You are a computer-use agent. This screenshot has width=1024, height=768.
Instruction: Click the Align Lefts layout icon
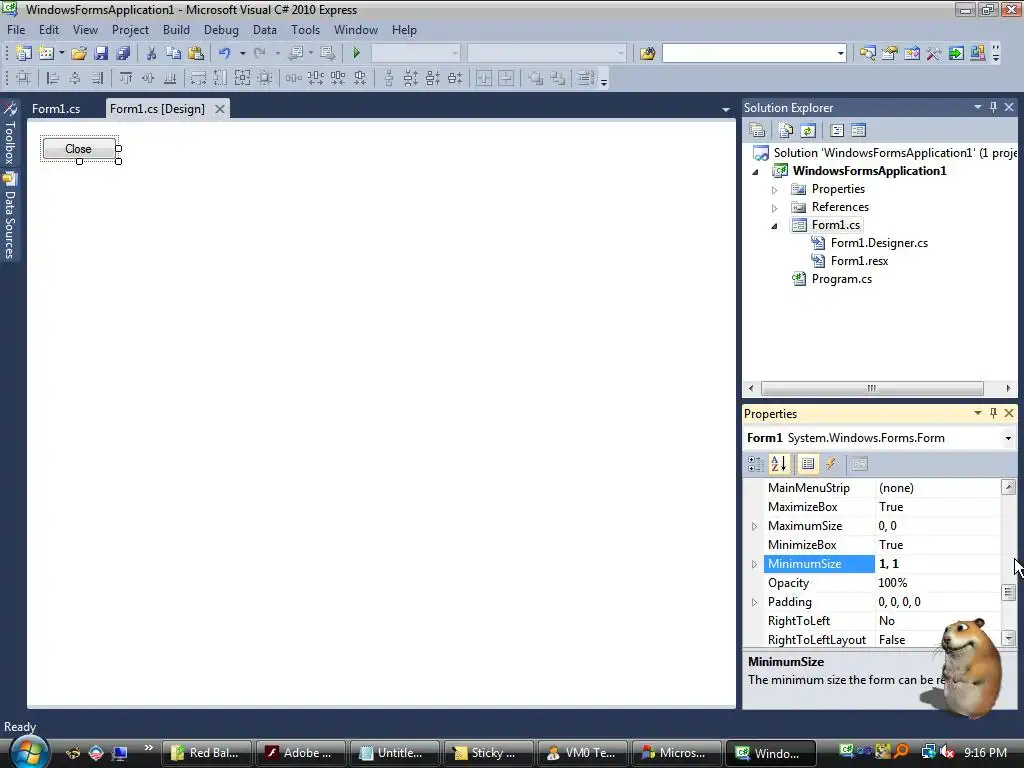click(52, 78)
